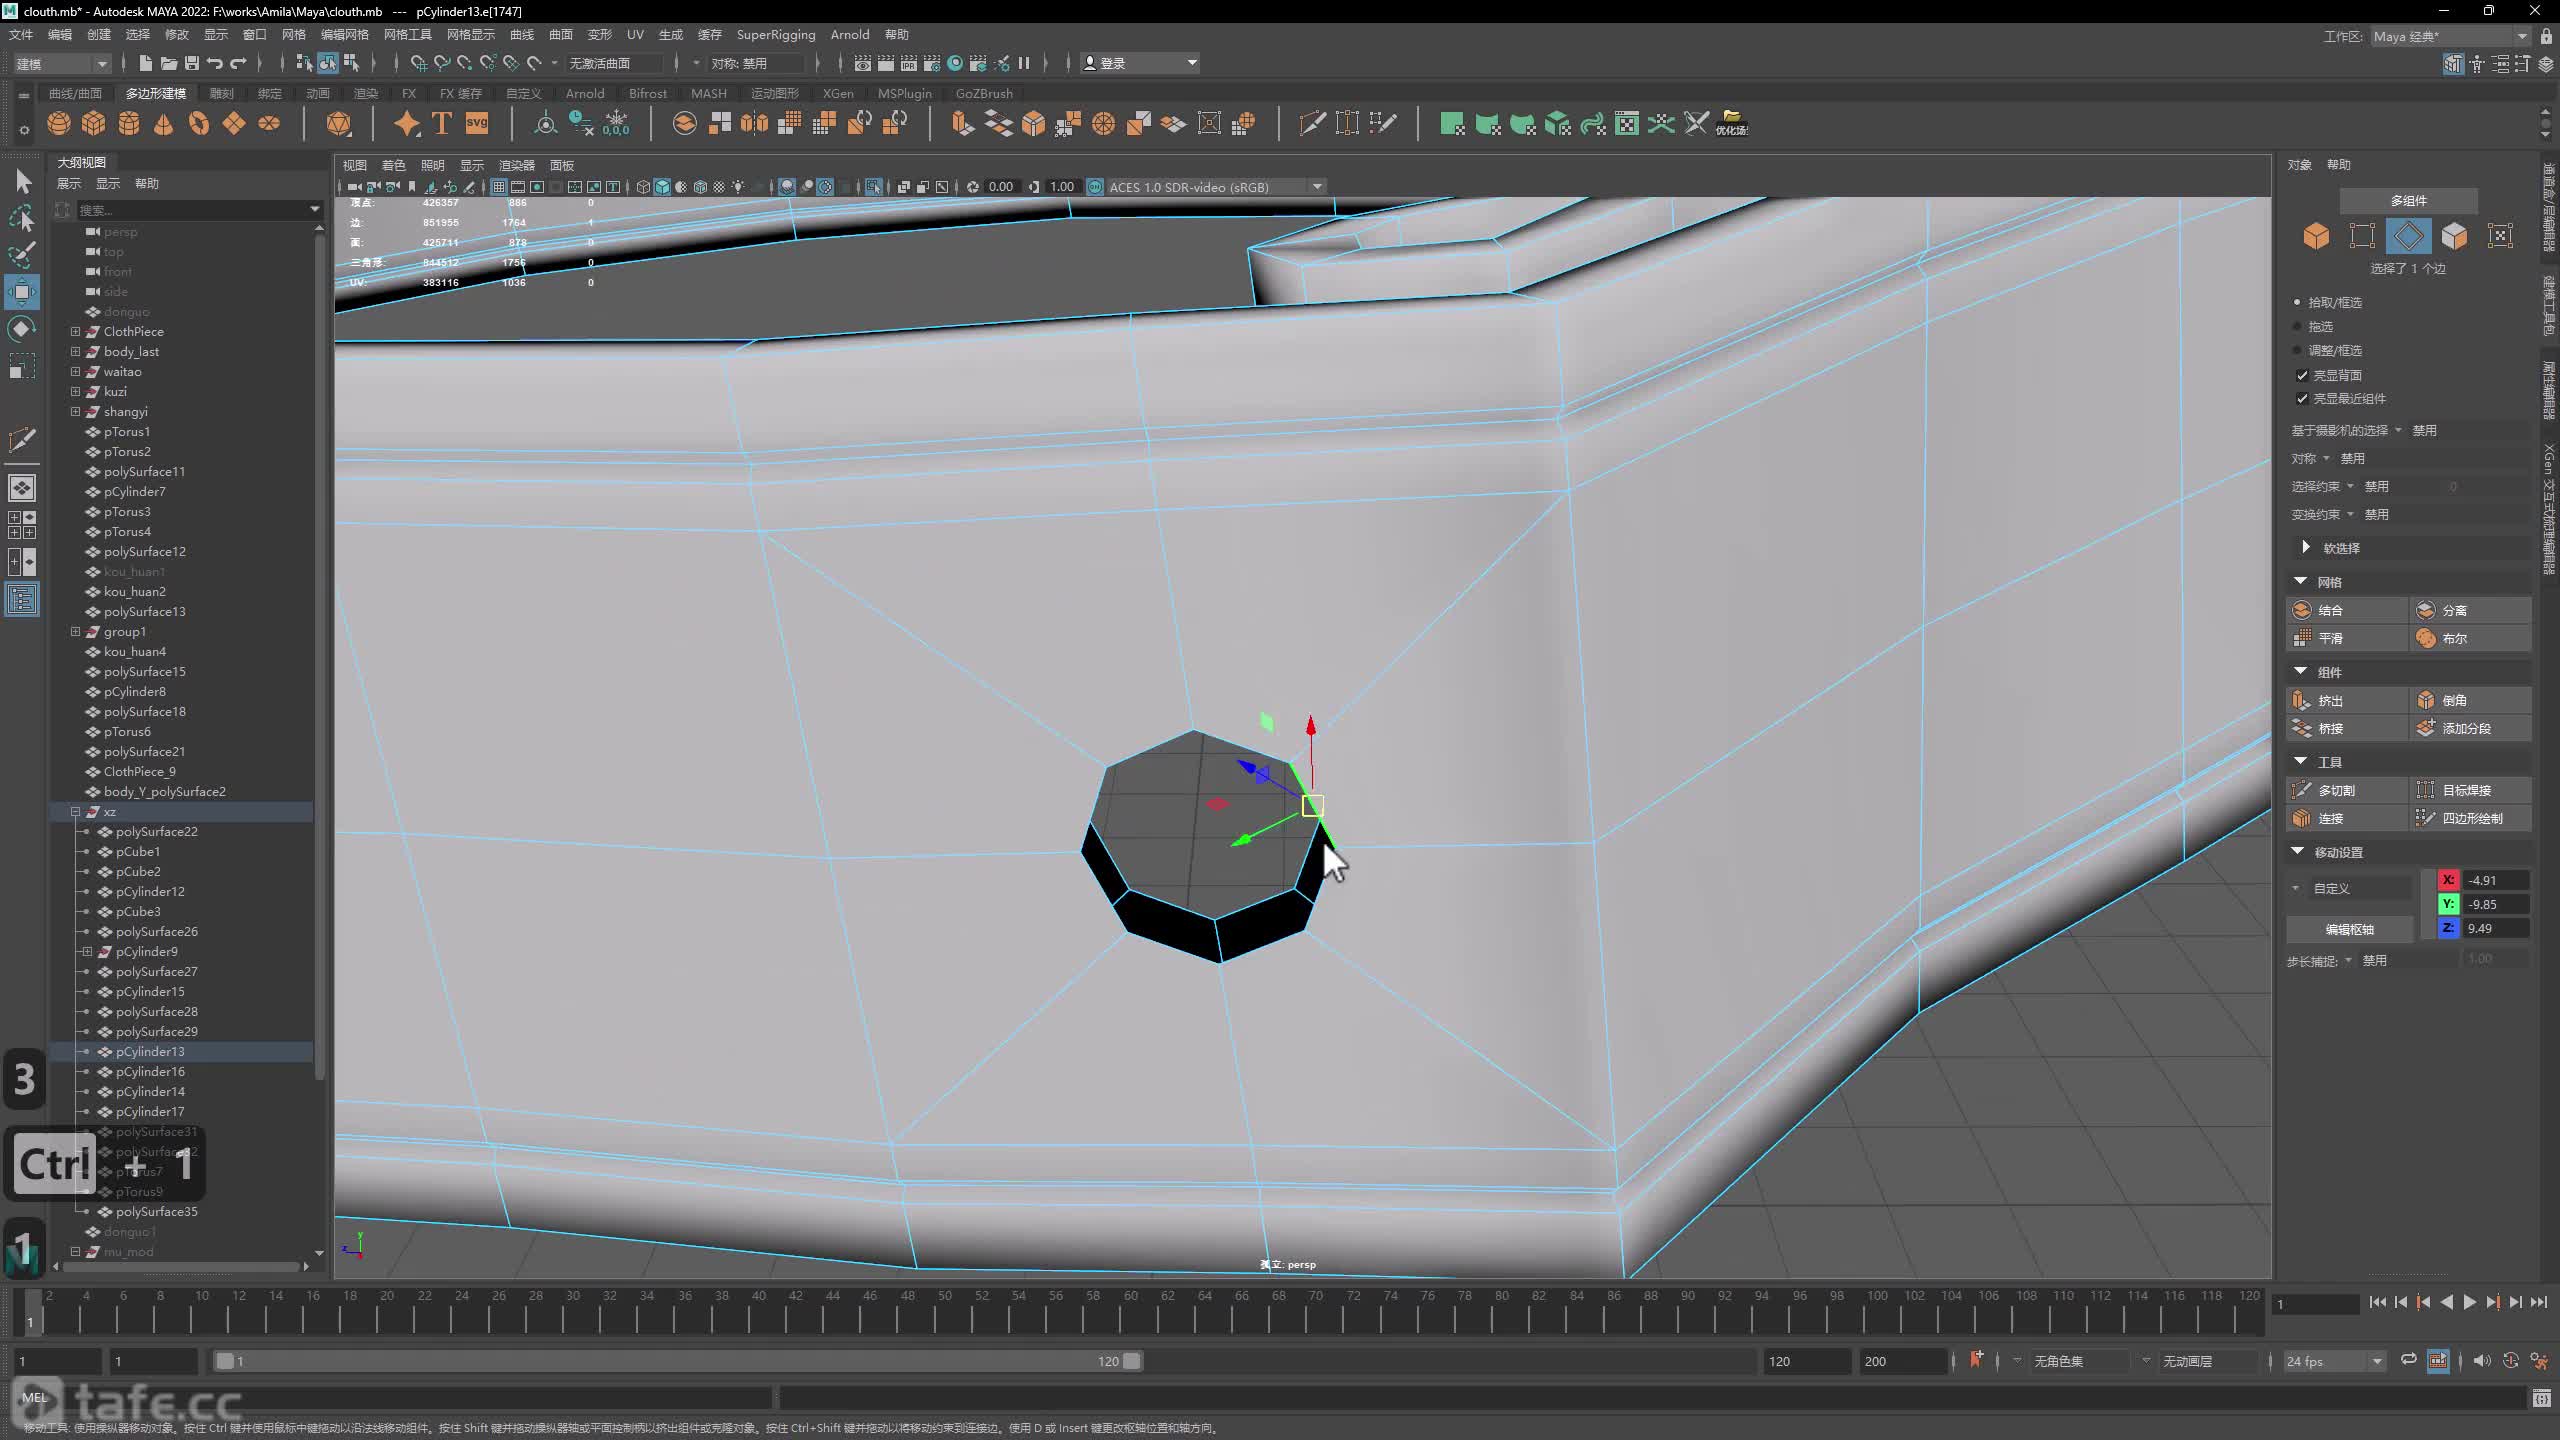Open the 24 fps frame rate dropdown

[x=2334, y=1361]
